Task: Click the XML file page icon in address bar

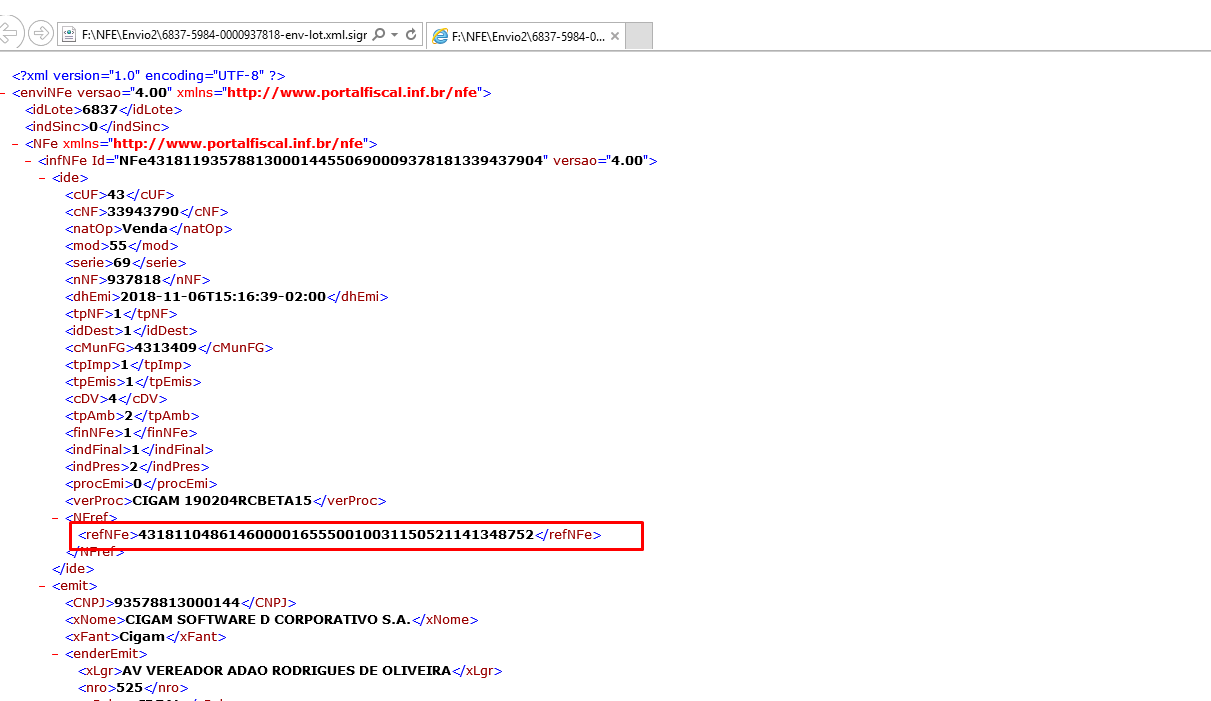Action: click(x=70, y=34)
